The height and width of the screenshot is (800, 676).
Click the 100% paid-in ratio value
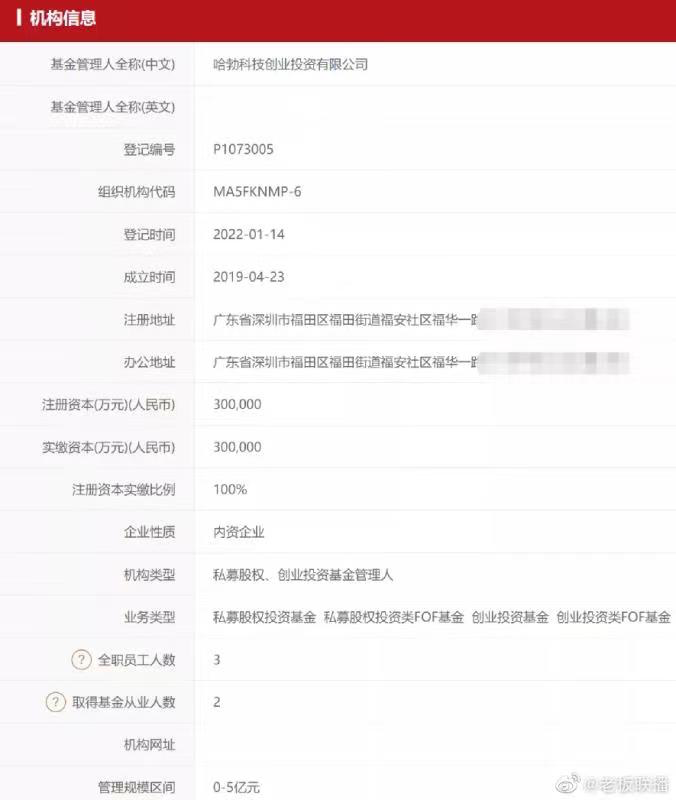(x=230, y=490)
